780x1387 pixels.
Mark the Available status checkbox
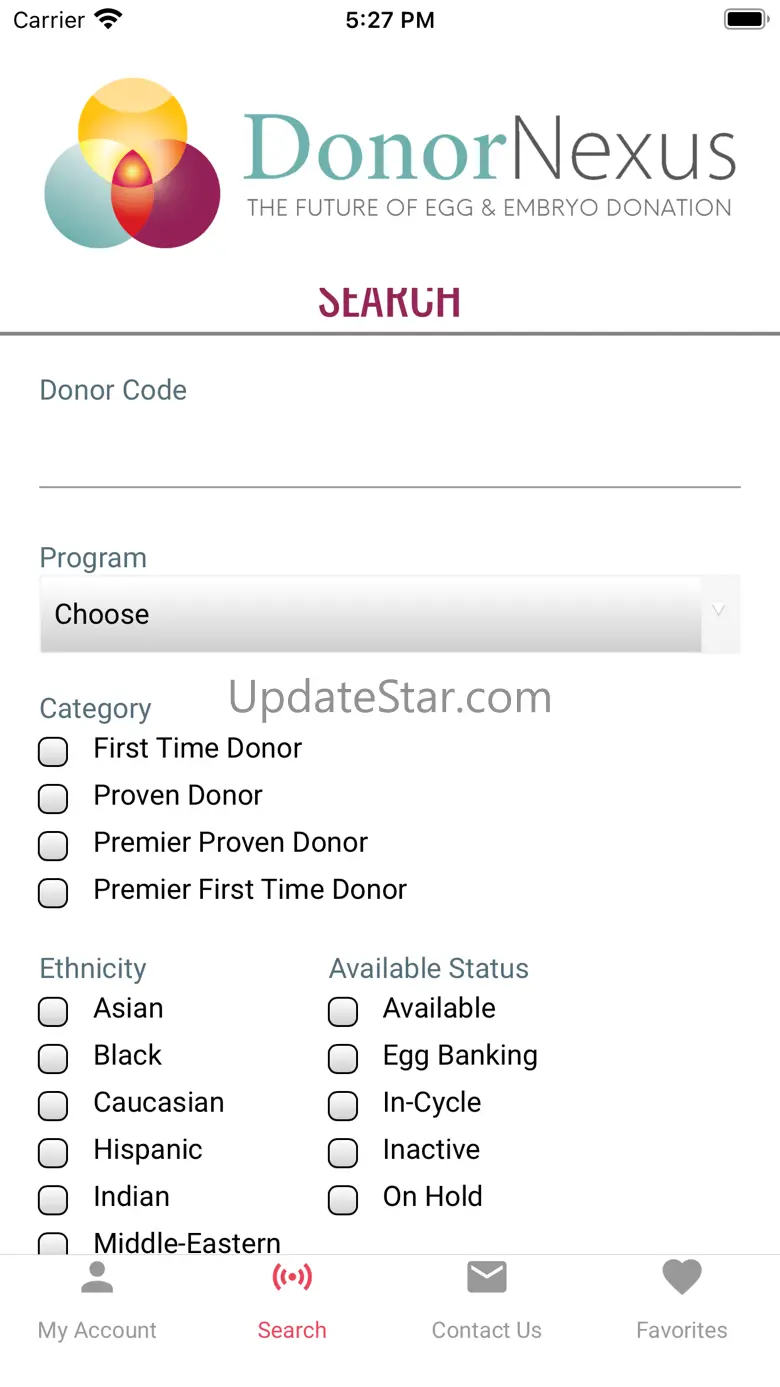343,1011
